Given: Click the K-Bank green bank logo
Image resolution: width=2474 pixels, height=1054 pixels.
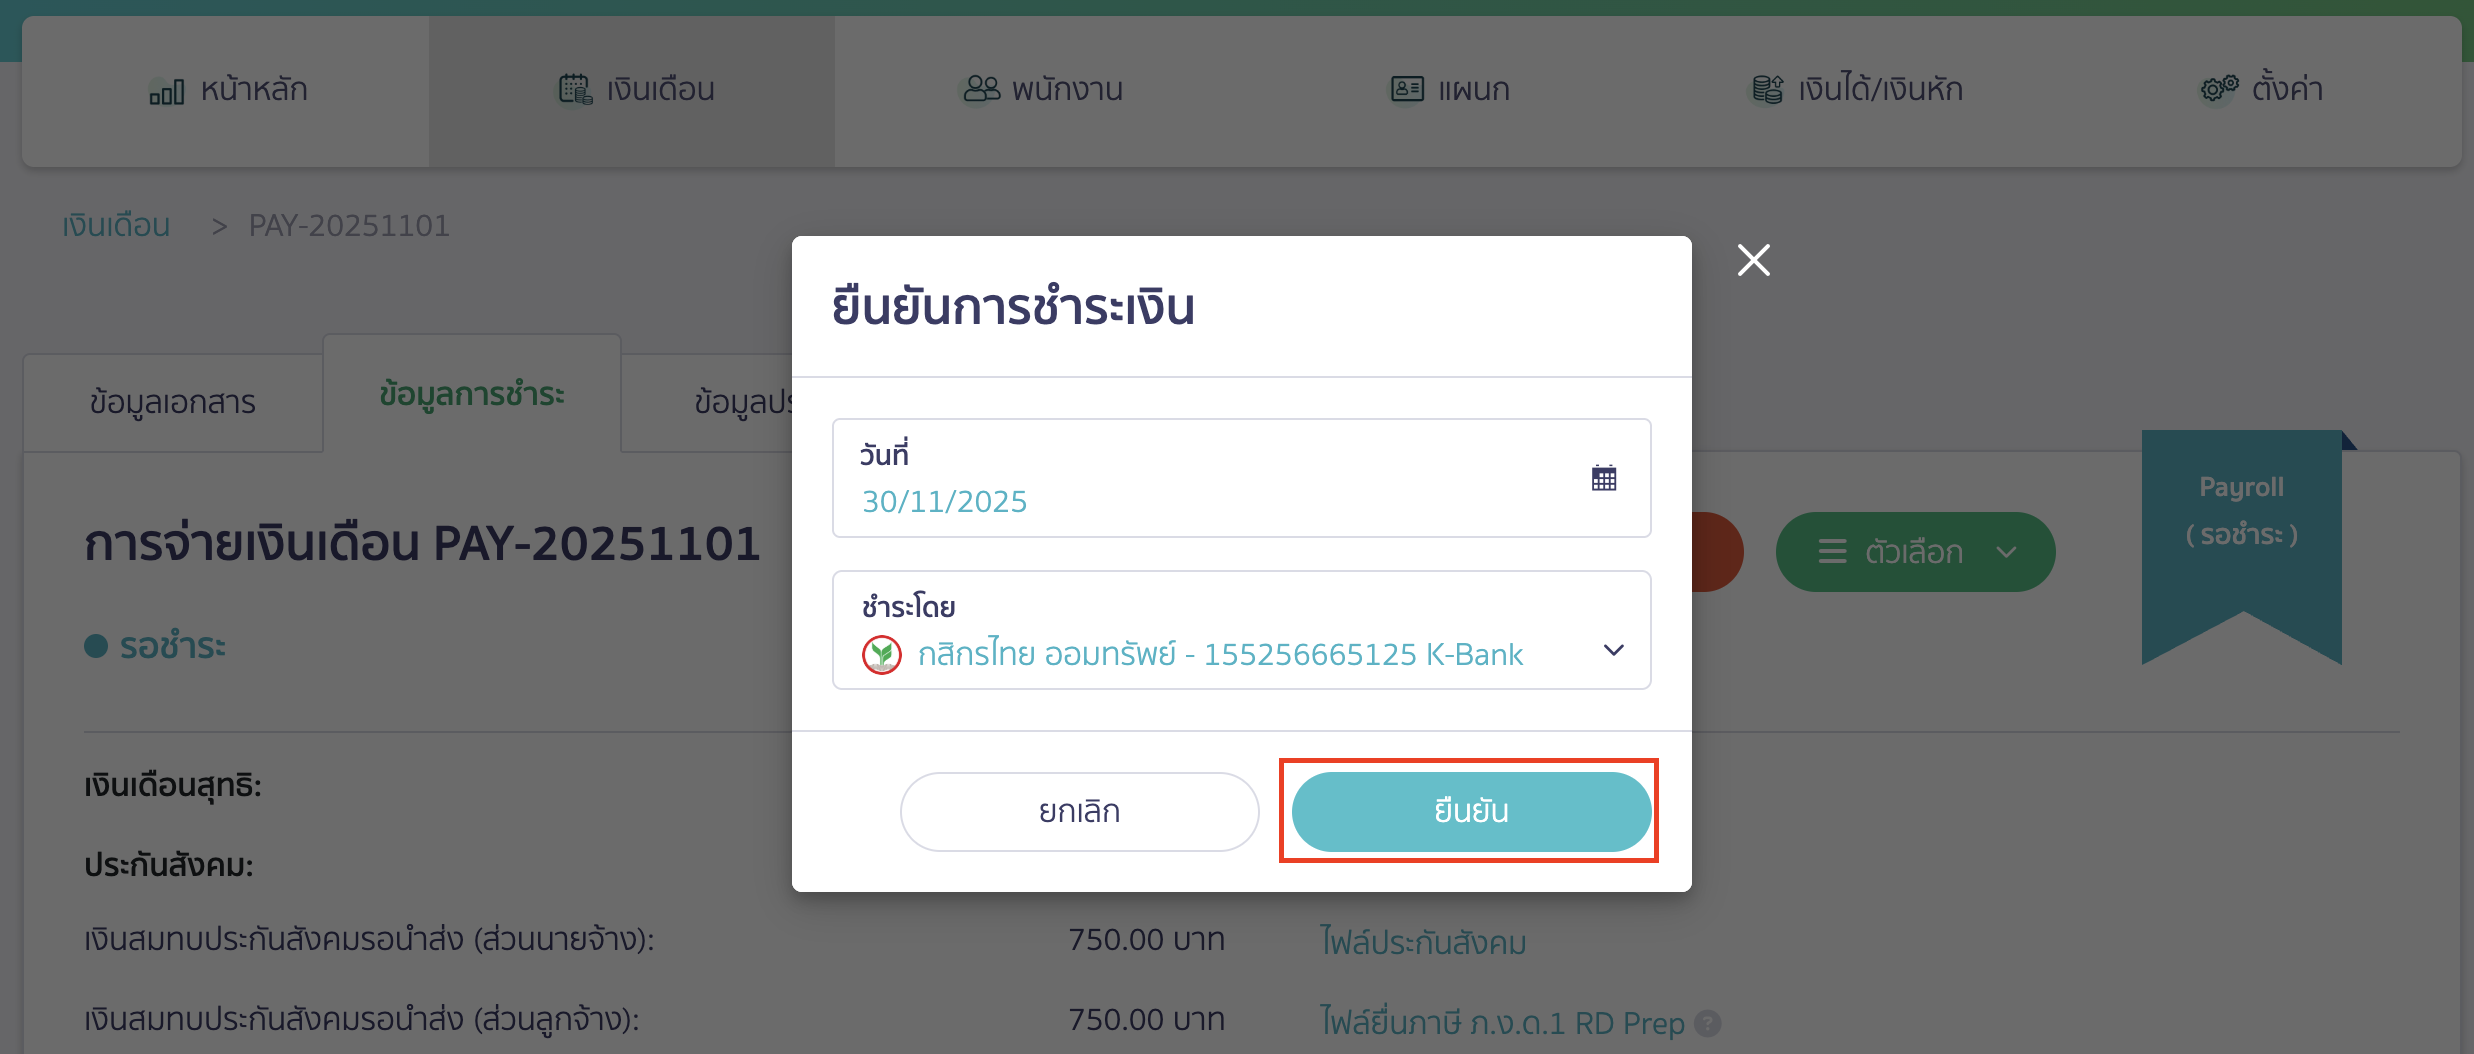Looking at the screenshot, I should [x=882, y=655].
